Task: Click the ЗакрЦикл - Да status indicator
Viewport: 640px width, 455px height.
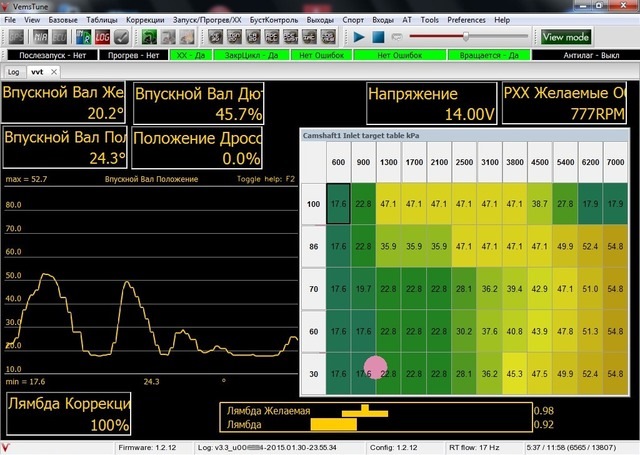Action: (x=251, y=55)
